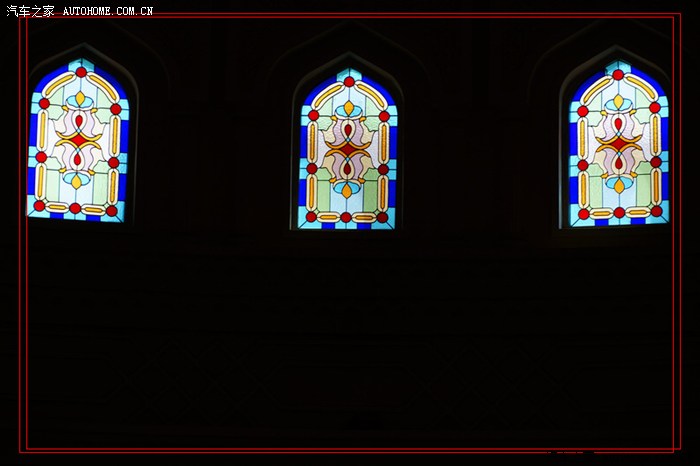
Task: Select the left stained glass window
Action: tap(78, 140)
